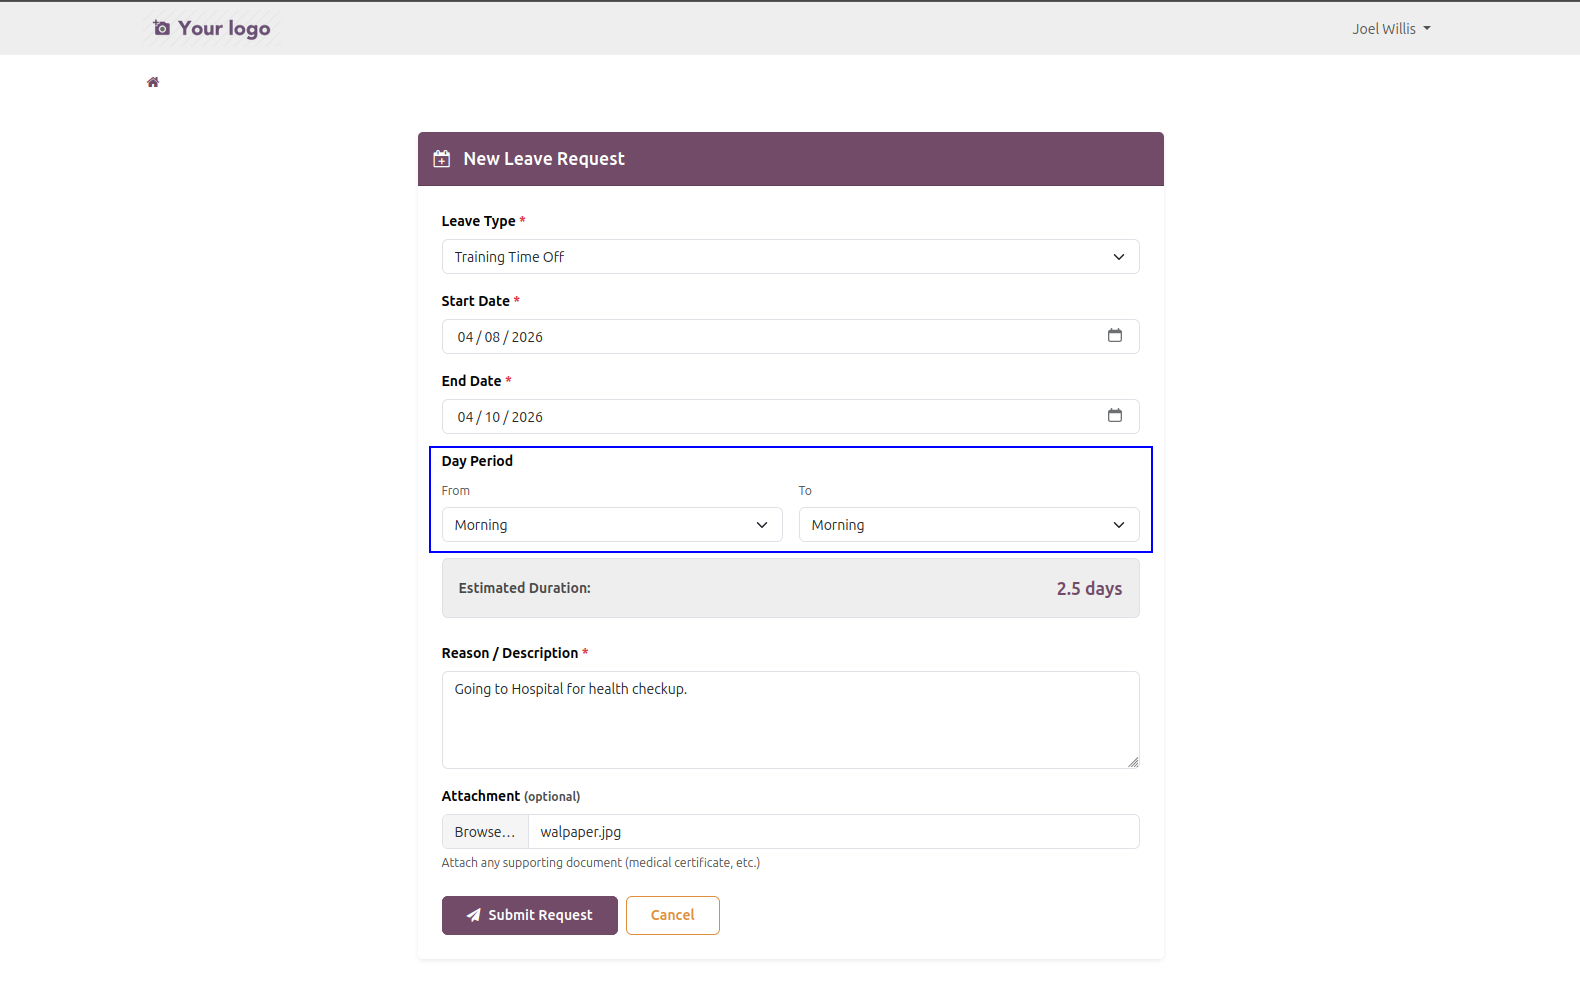Open the To day period dropdown
This screenshot has width=1580, height=994.
click(x=968, y=525)
